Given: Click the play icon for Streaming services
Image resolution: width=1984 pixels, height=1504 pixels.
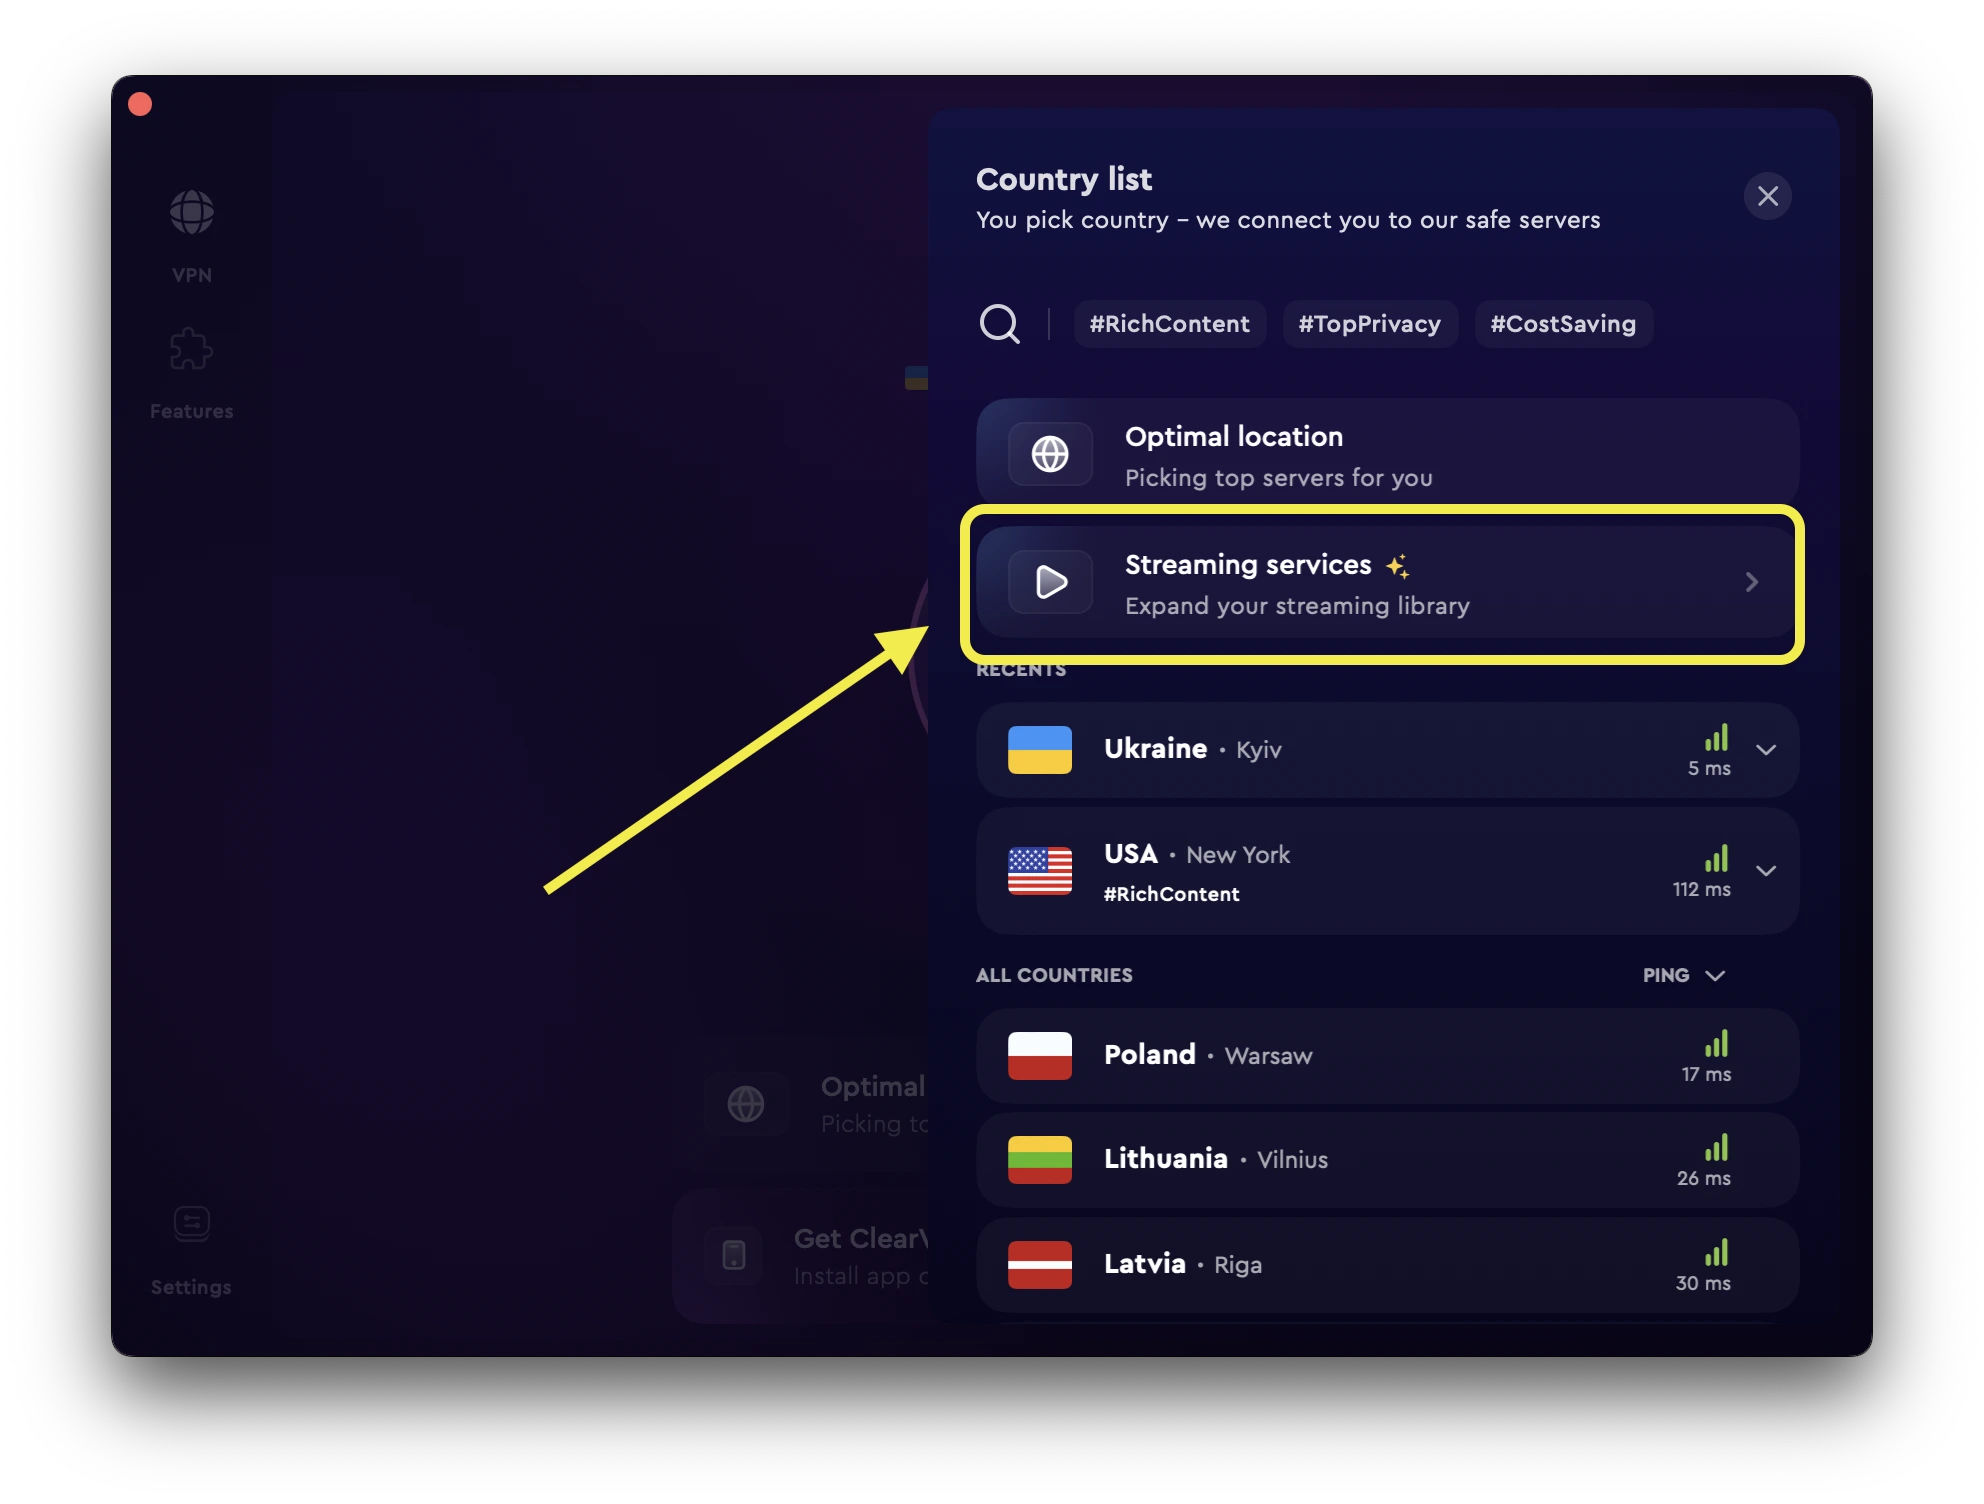Looking at the screenshot, I should pos(1049,581).
